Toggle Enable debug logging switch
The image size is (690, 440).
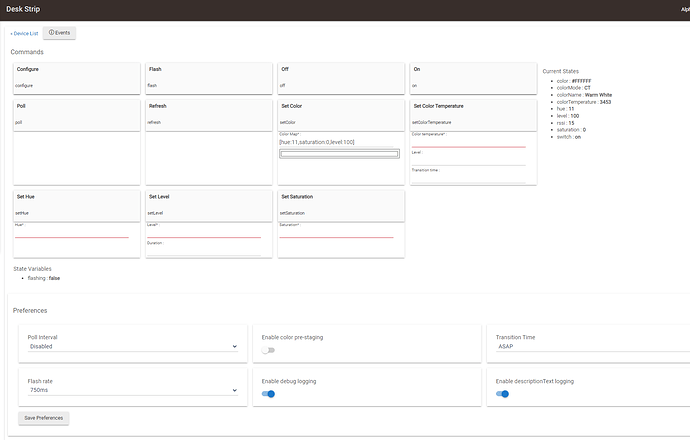coord(268,394)
